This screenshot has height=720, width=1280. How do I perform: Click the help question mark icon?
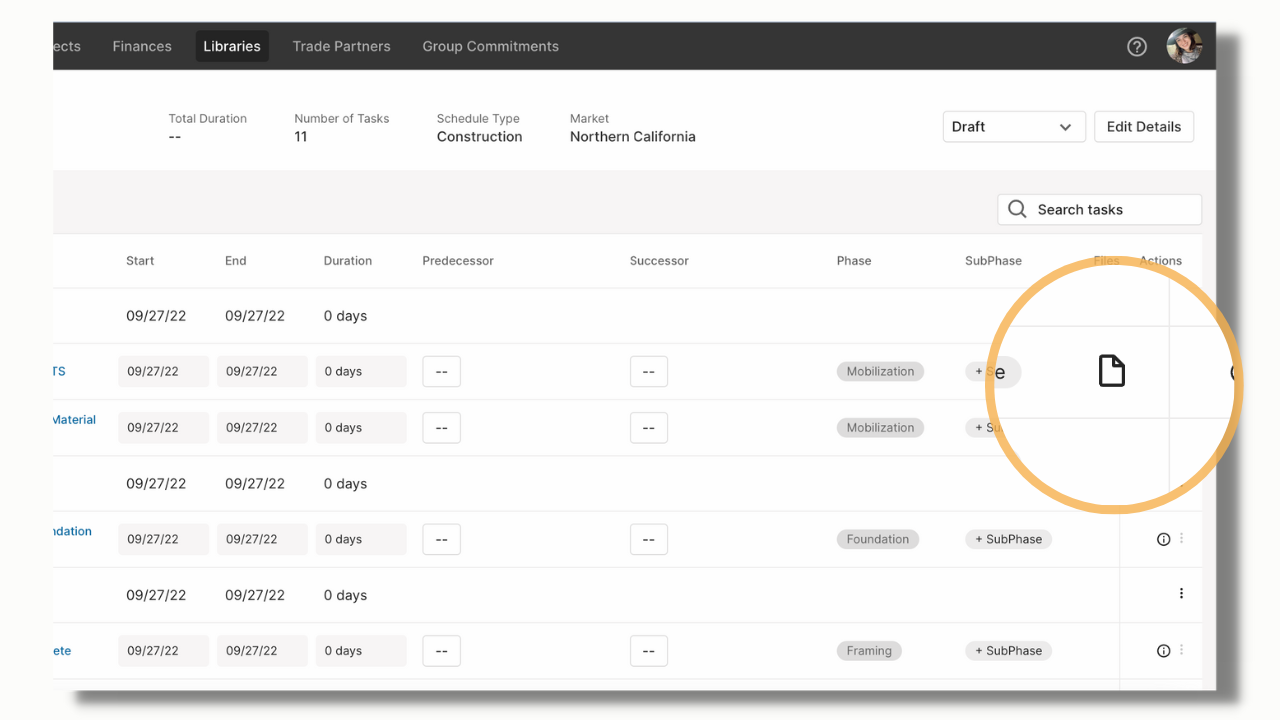[1137, 46]
